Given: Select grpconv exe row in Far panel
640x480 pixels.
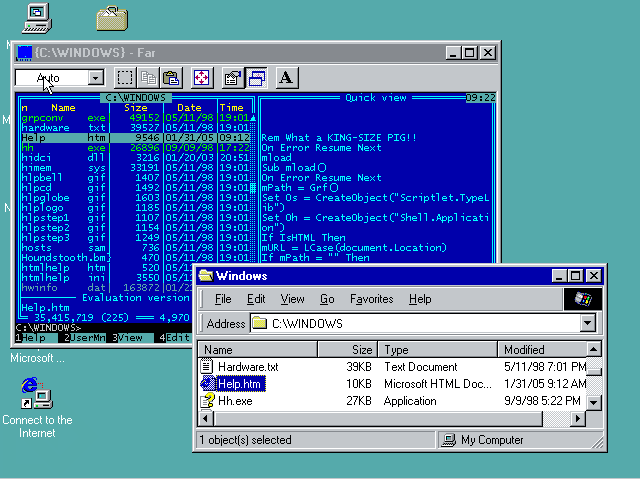Looking at the screenshot, I should click(136, 118).
